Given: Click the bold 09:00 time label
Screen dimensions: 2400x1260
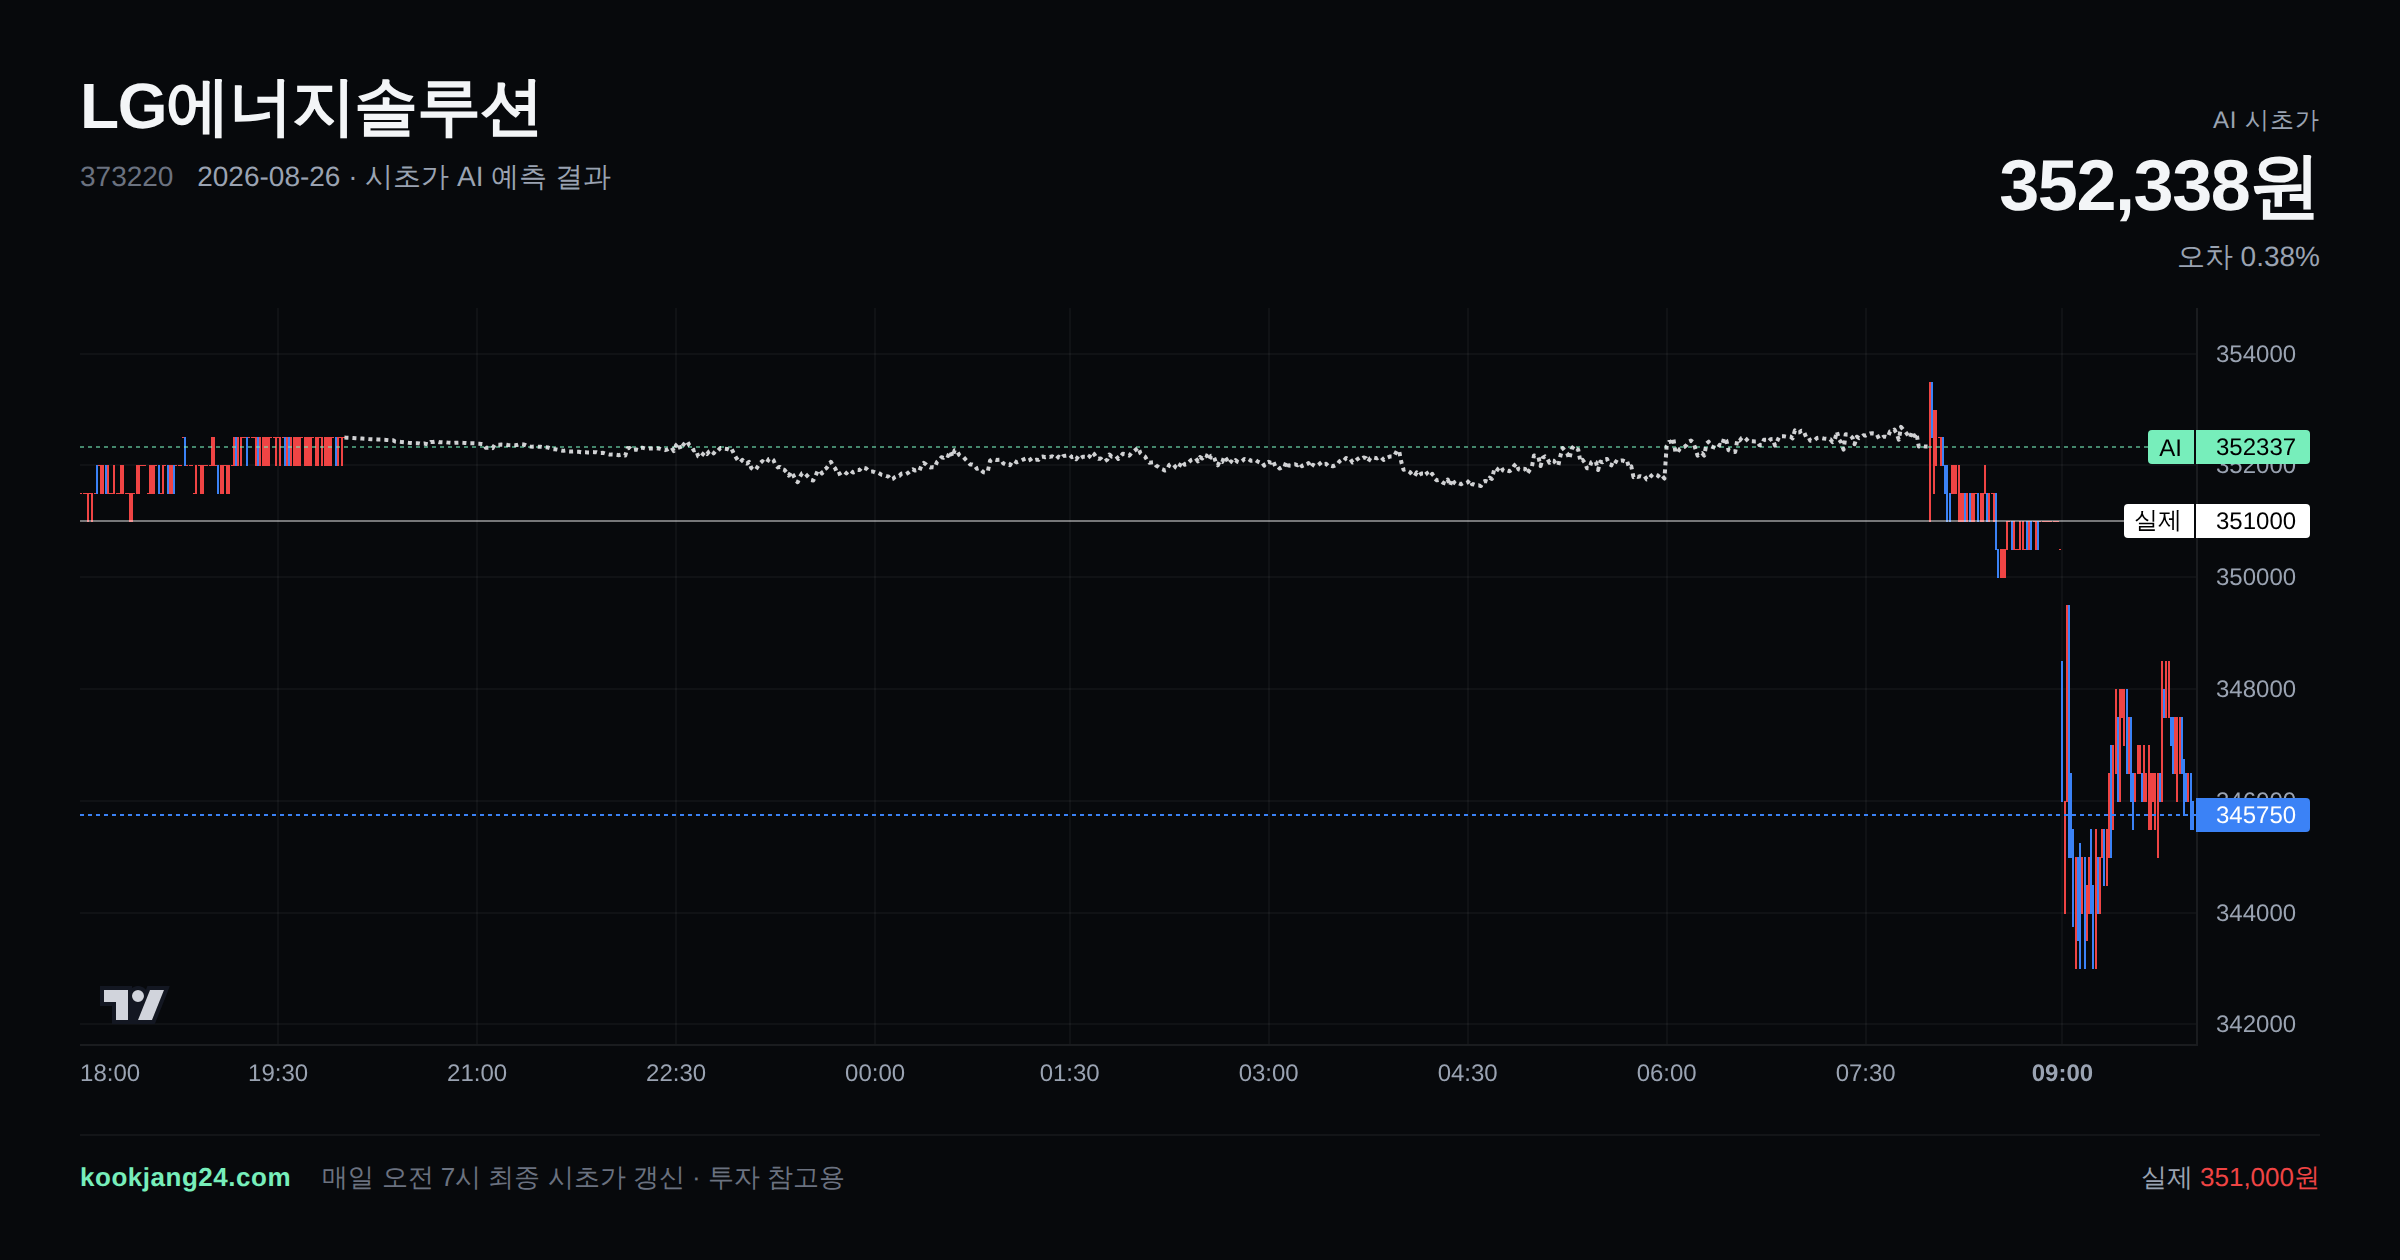Looking at the screenshot, I should coord(2062,1073).
